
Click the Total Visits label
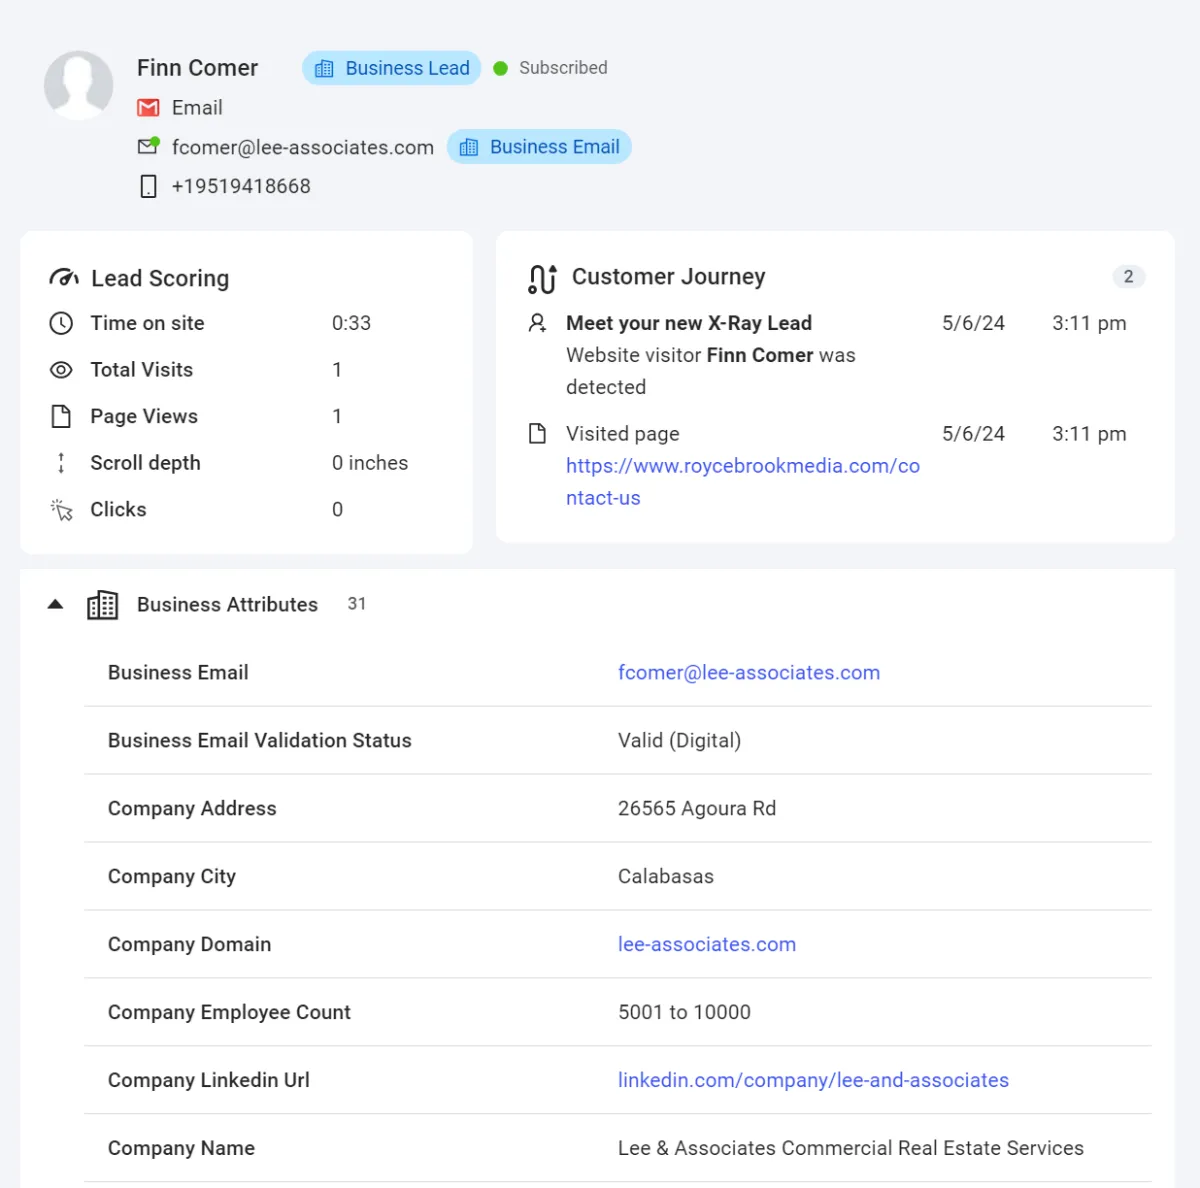142,370
